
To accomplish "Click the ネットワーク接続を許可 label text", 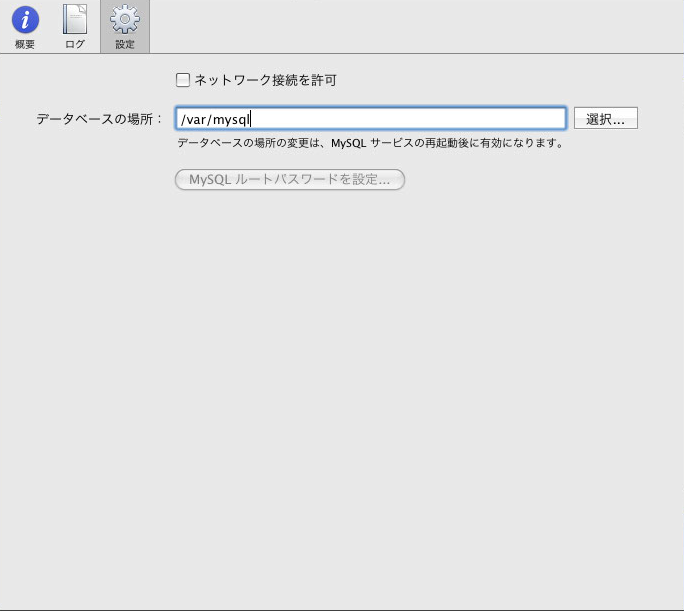I will pyautogui.click(x=264, y=80).
